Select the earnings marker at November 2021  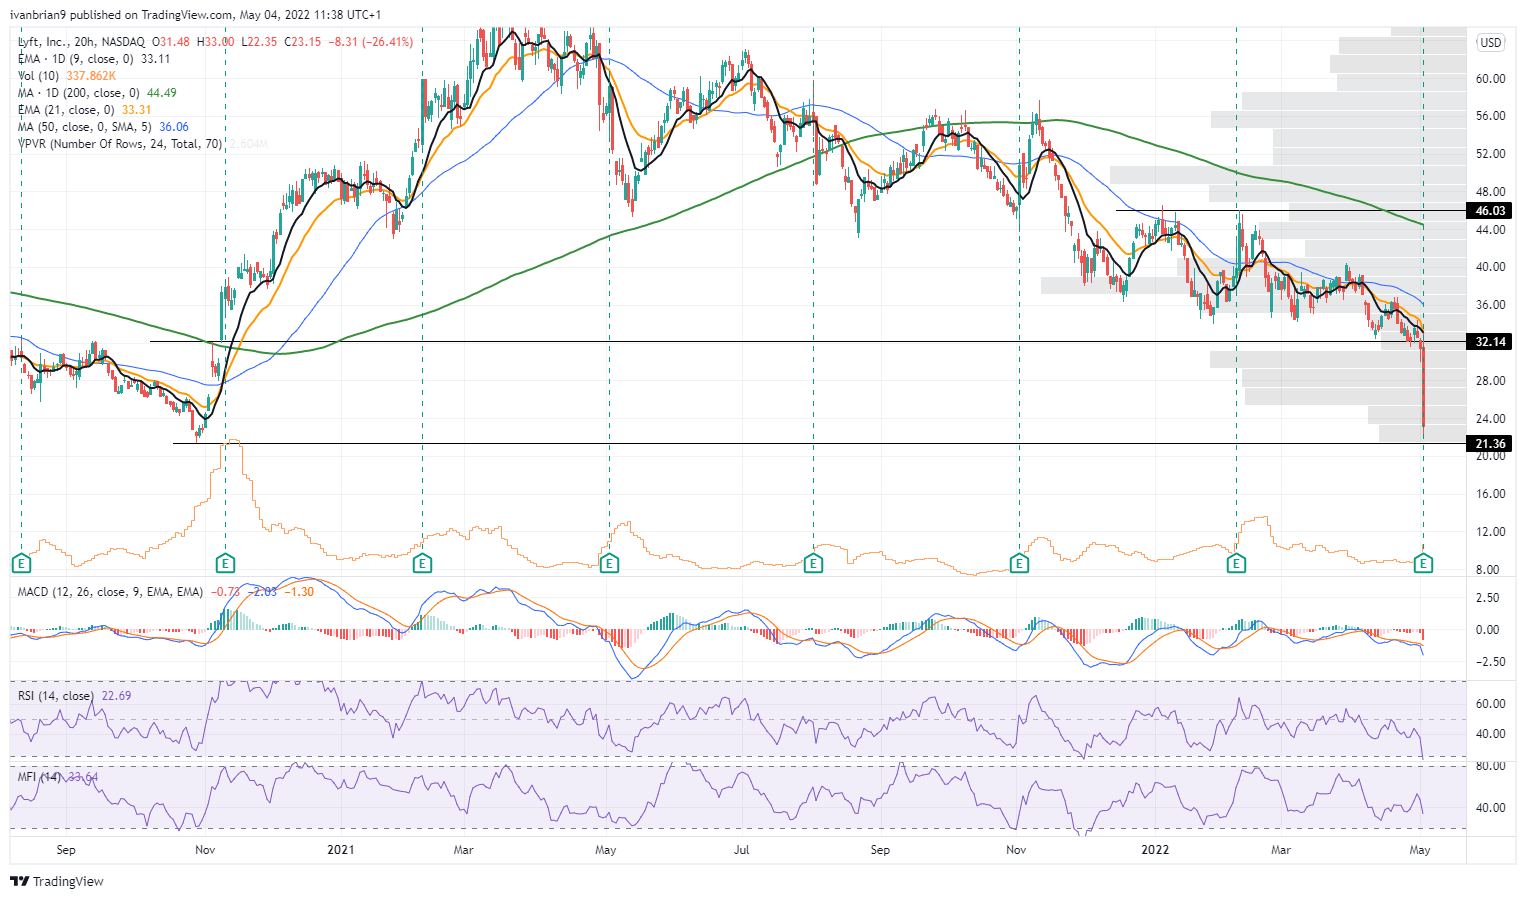click(x=1019, y=564)
